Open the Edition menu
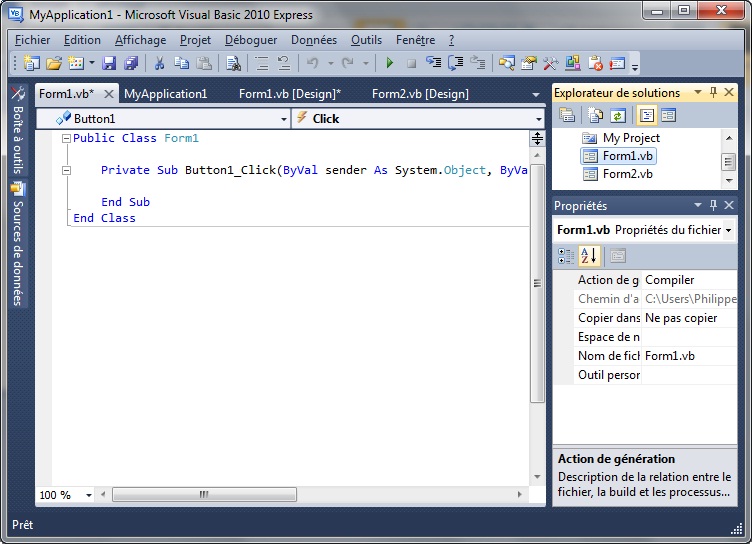 tap(82, 40)
